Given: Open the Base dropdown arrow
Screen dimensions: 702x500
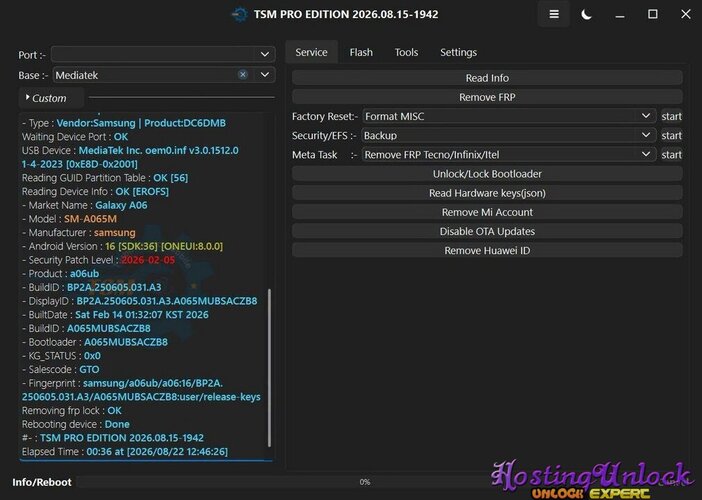Looking at the screenshot, I should pos(265,74).
